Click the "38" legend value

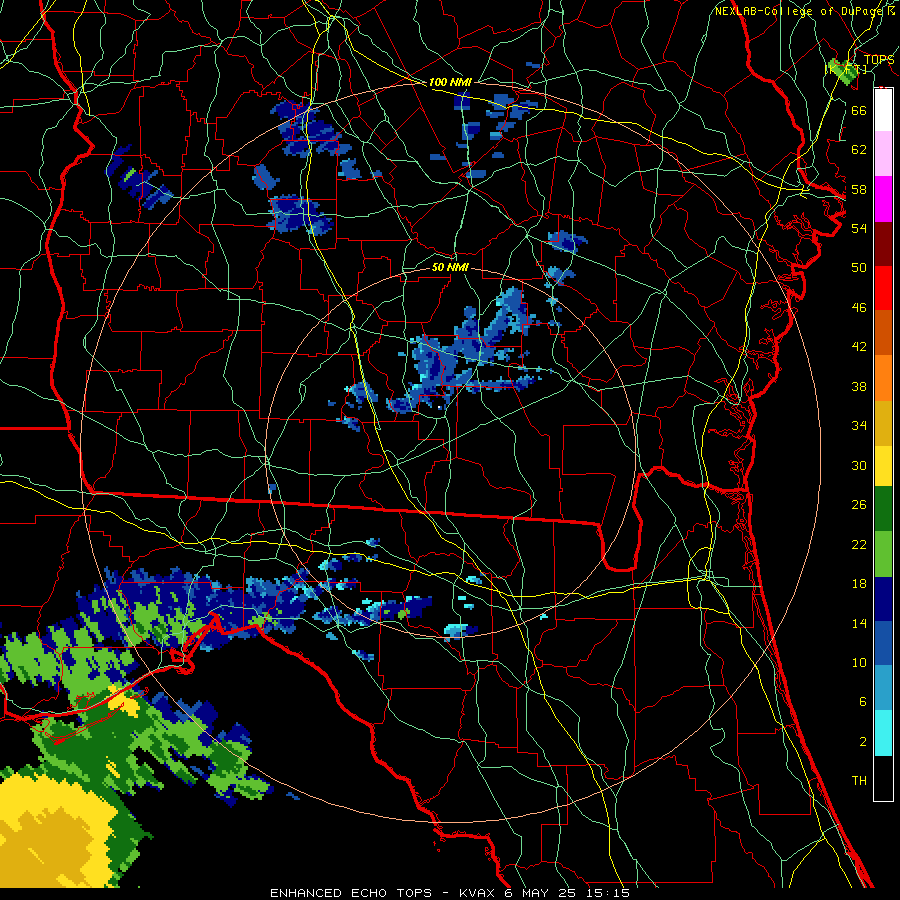(859, 386)
